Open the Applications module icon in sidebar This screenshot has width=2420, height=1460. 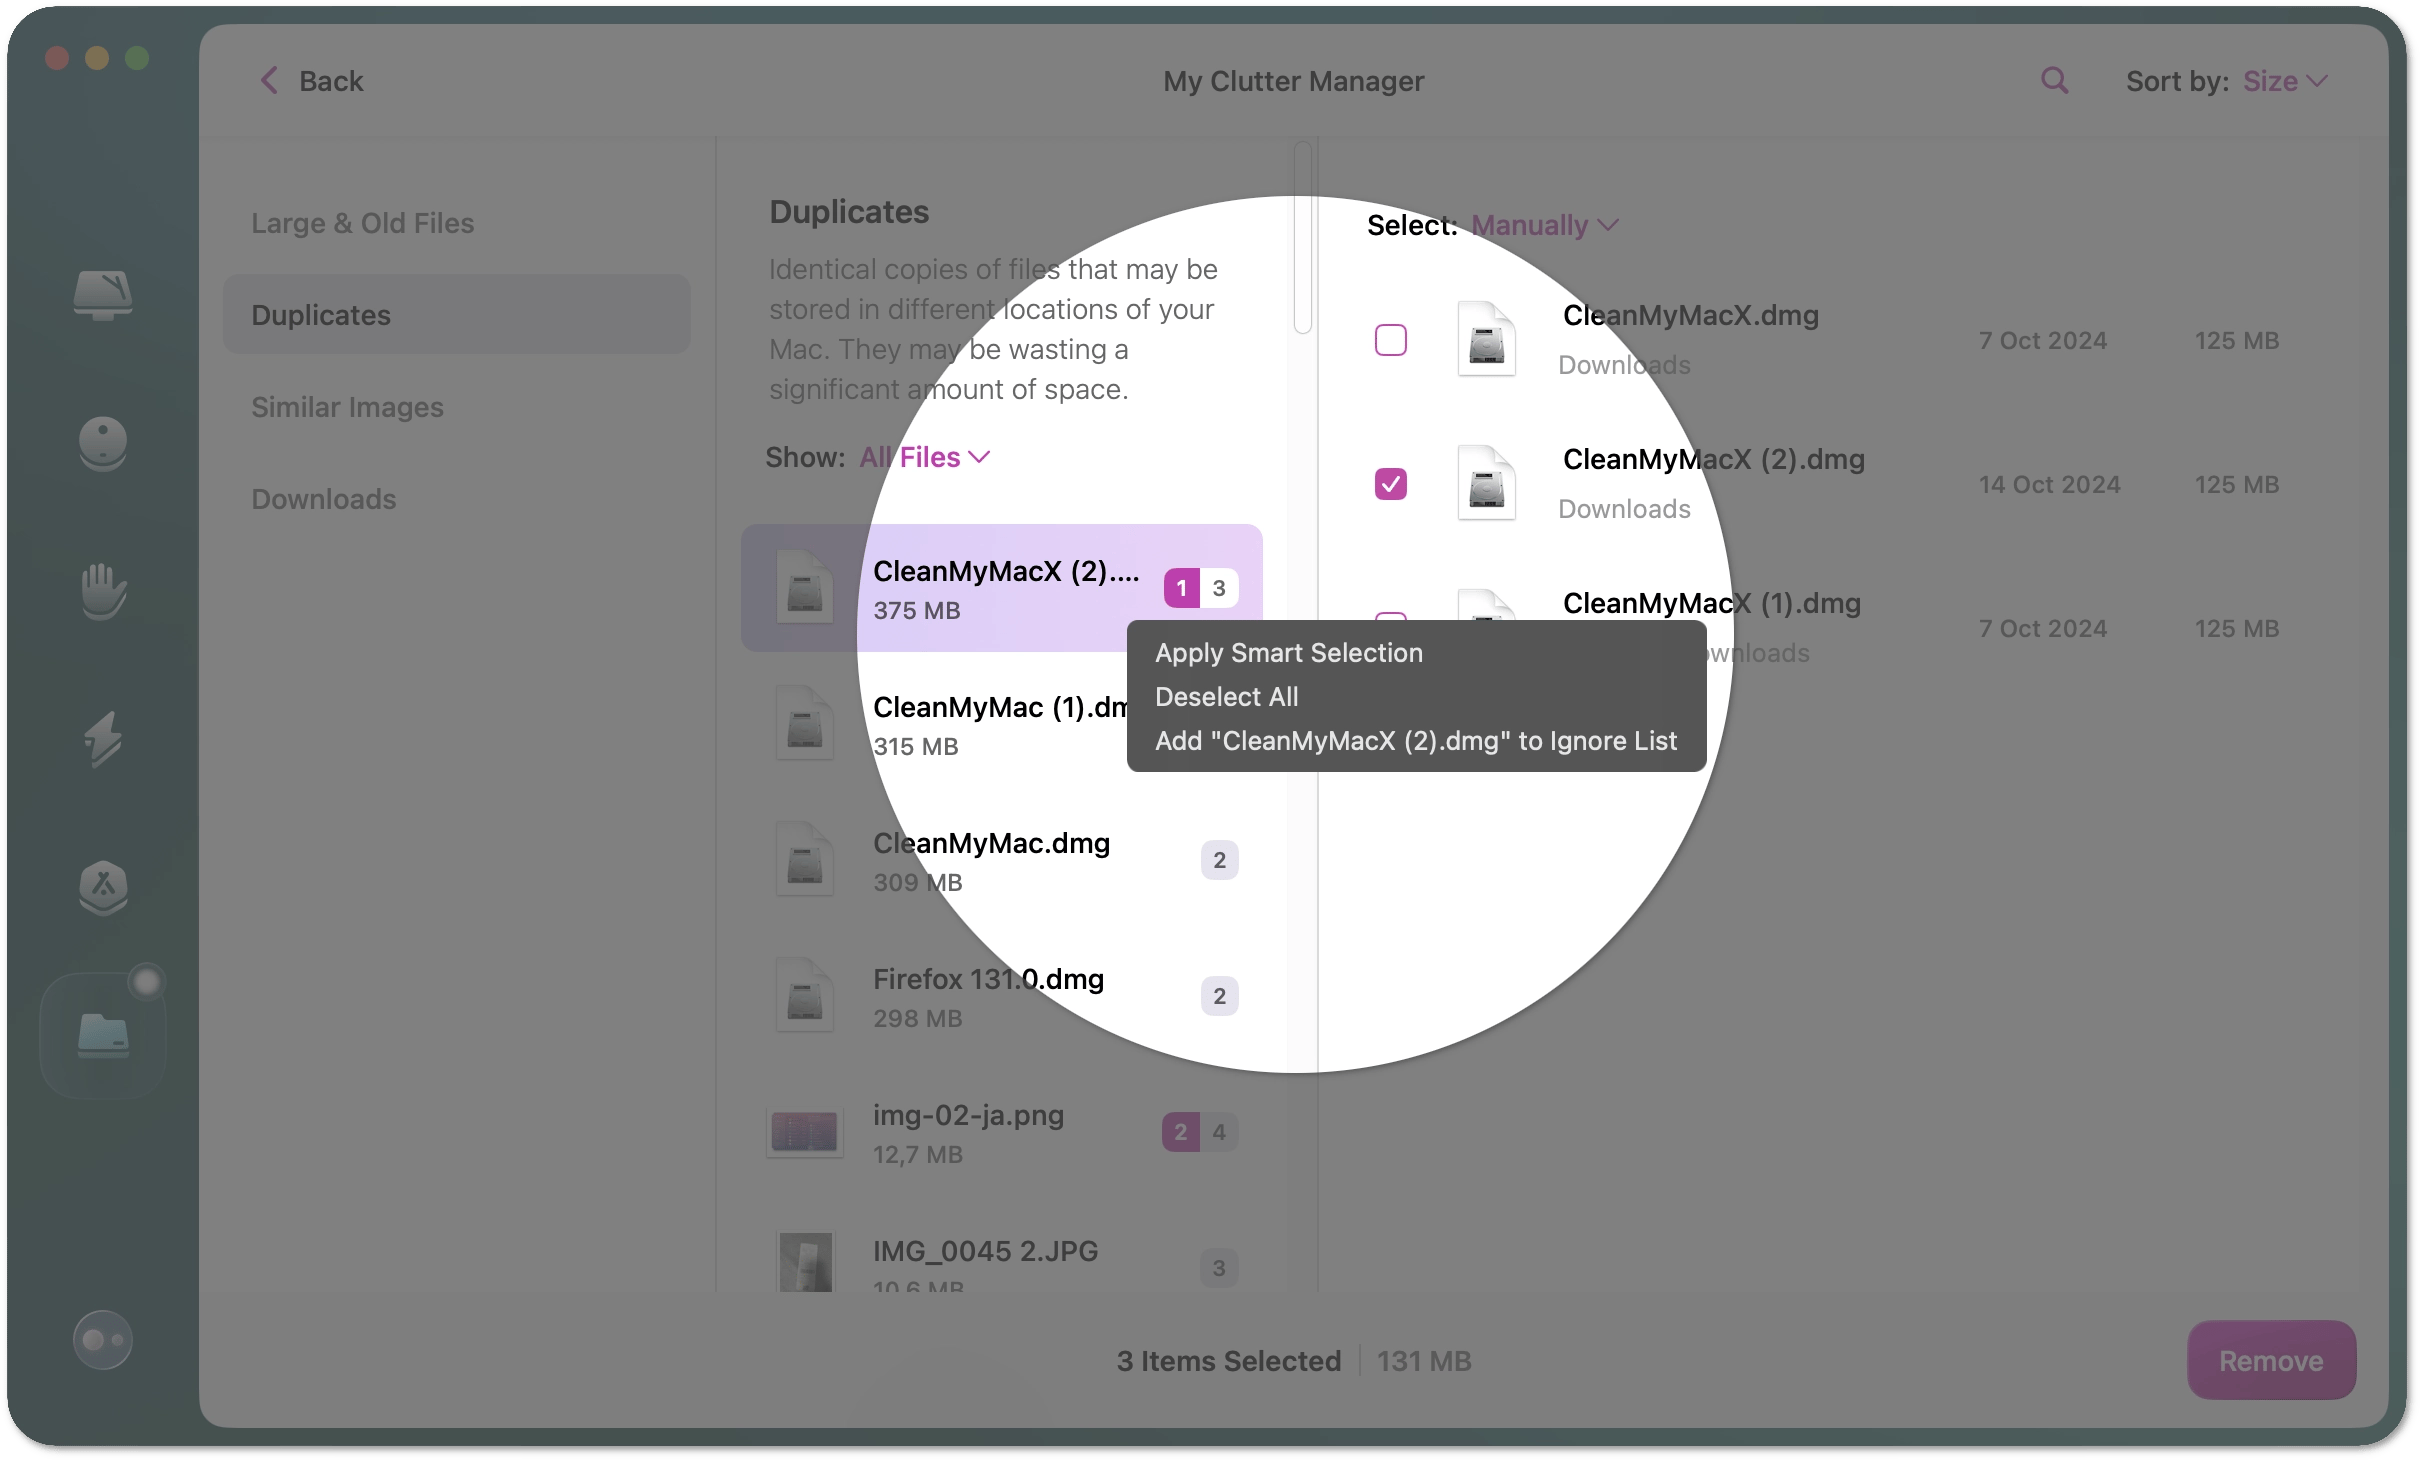coord(103,887)
